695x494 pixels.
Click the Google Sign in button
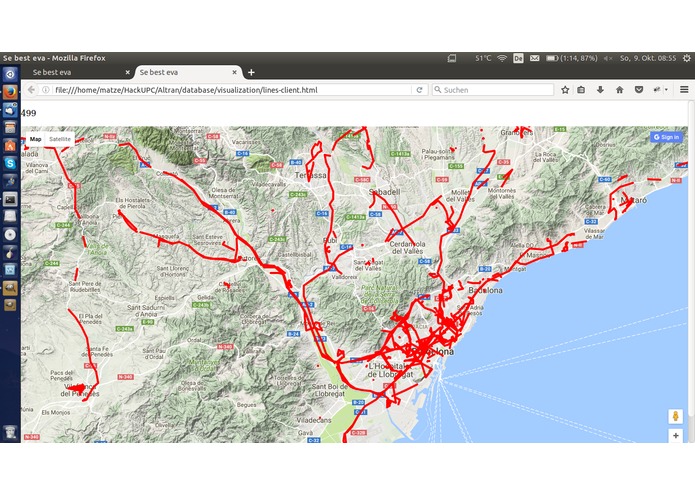666,137
